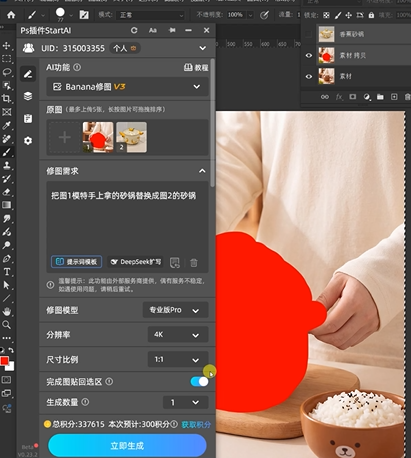Select the Rectangular Marquee tool
This screenshot has height=458, width=411.
click(6, 59)
